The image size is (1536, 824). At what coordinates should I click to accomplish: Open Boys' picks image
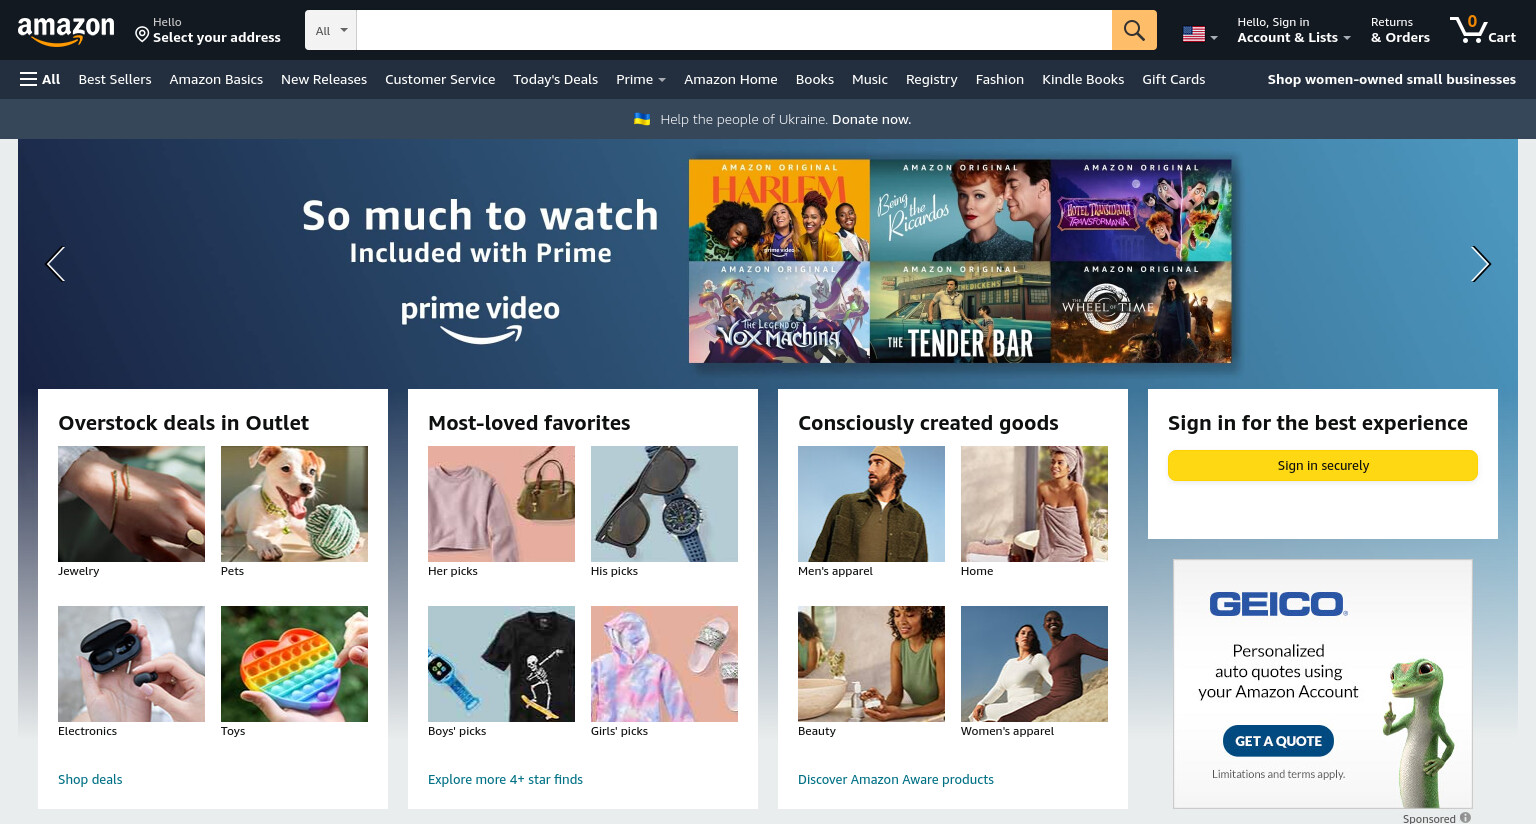(x=501, y=664)
